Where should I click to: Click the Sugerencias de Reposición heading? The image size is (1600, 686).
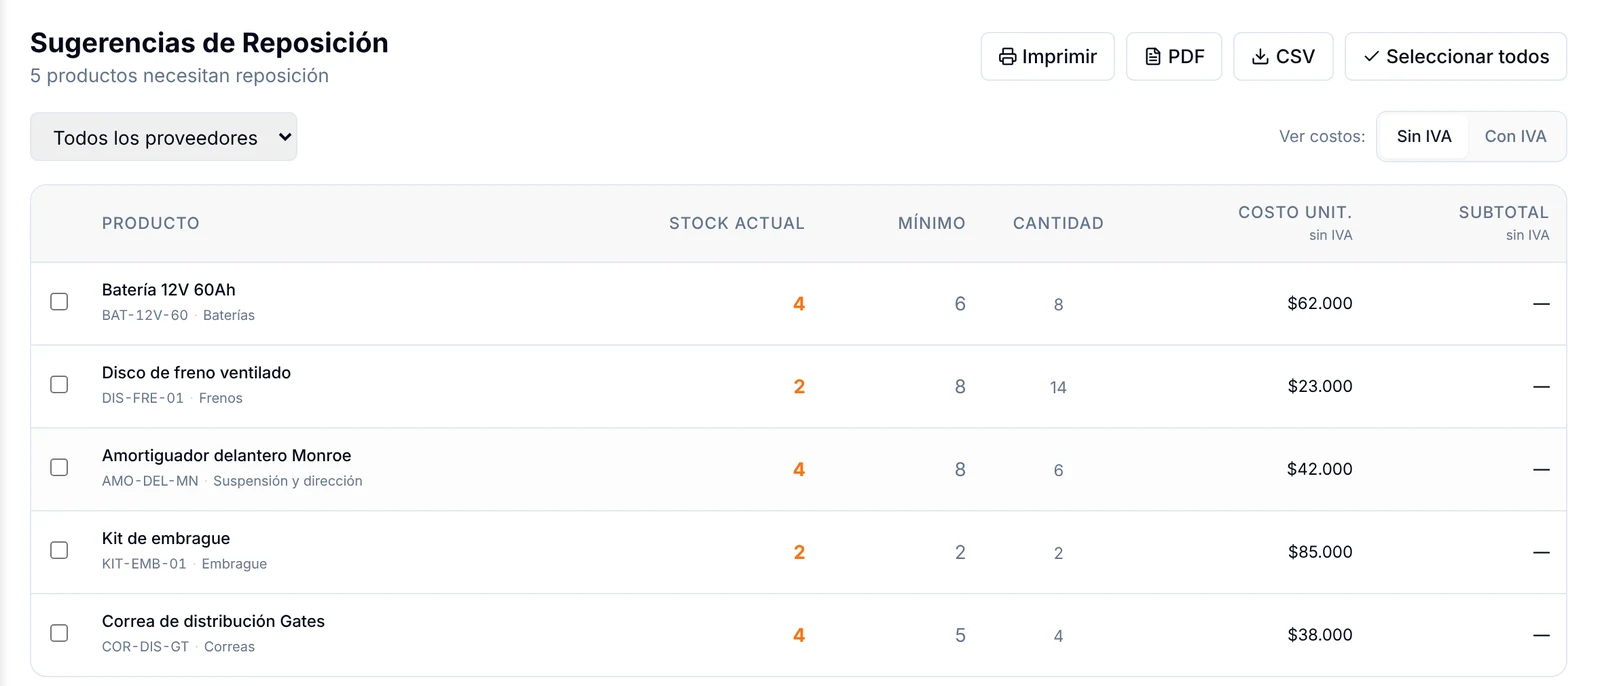point(209,43)
